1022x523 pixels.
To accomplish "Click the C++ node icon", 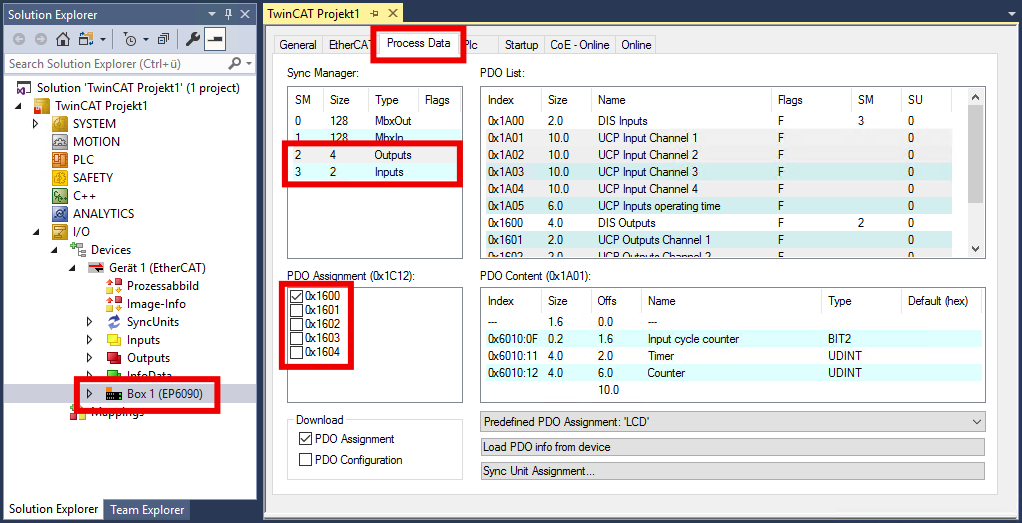I will pyautogui.click(x=60, y=196).
